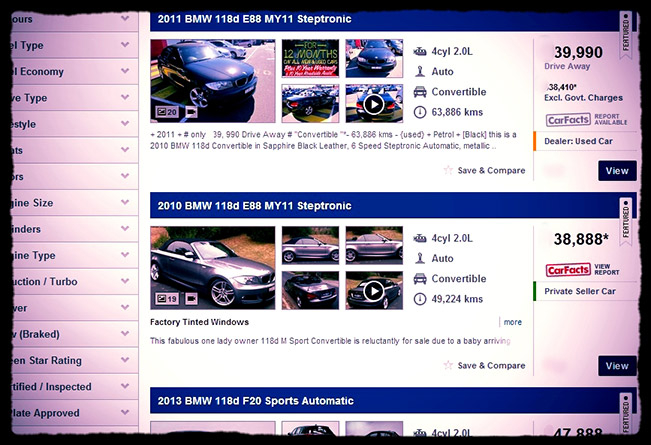This screenshot has width=651, height=445.
Task: Expand the Fuel Type filter
Action: coord(75,45)
